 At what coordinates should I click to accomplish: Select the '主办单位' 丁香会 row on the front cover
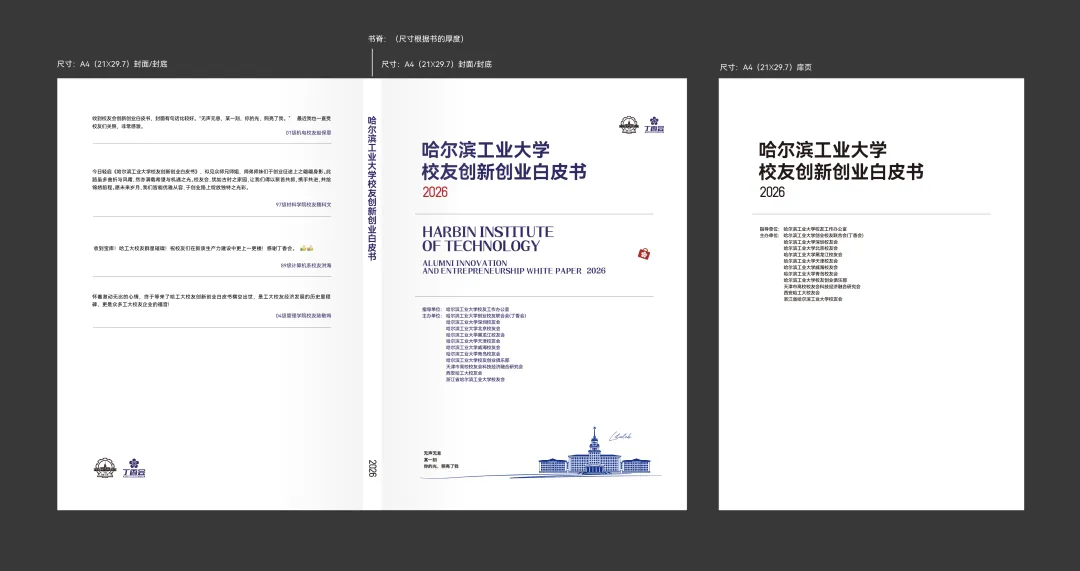pyautogui.click(x=474, y=315)
